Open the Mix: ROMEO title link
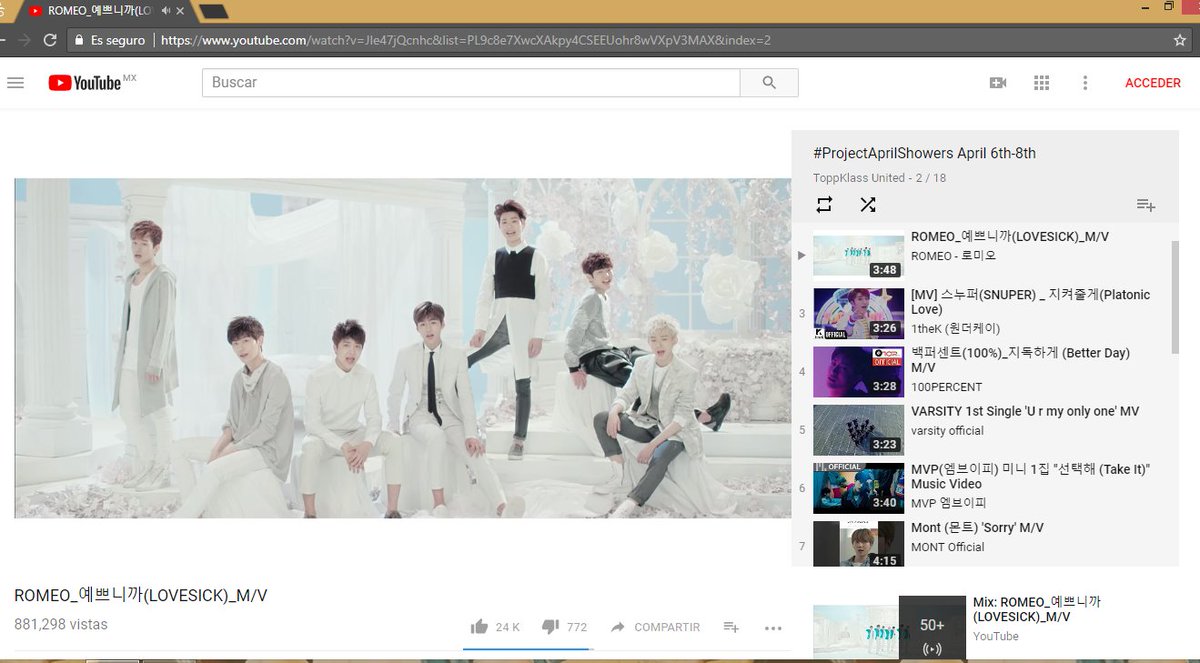 pyautogui.click(x=1036, y=609)
